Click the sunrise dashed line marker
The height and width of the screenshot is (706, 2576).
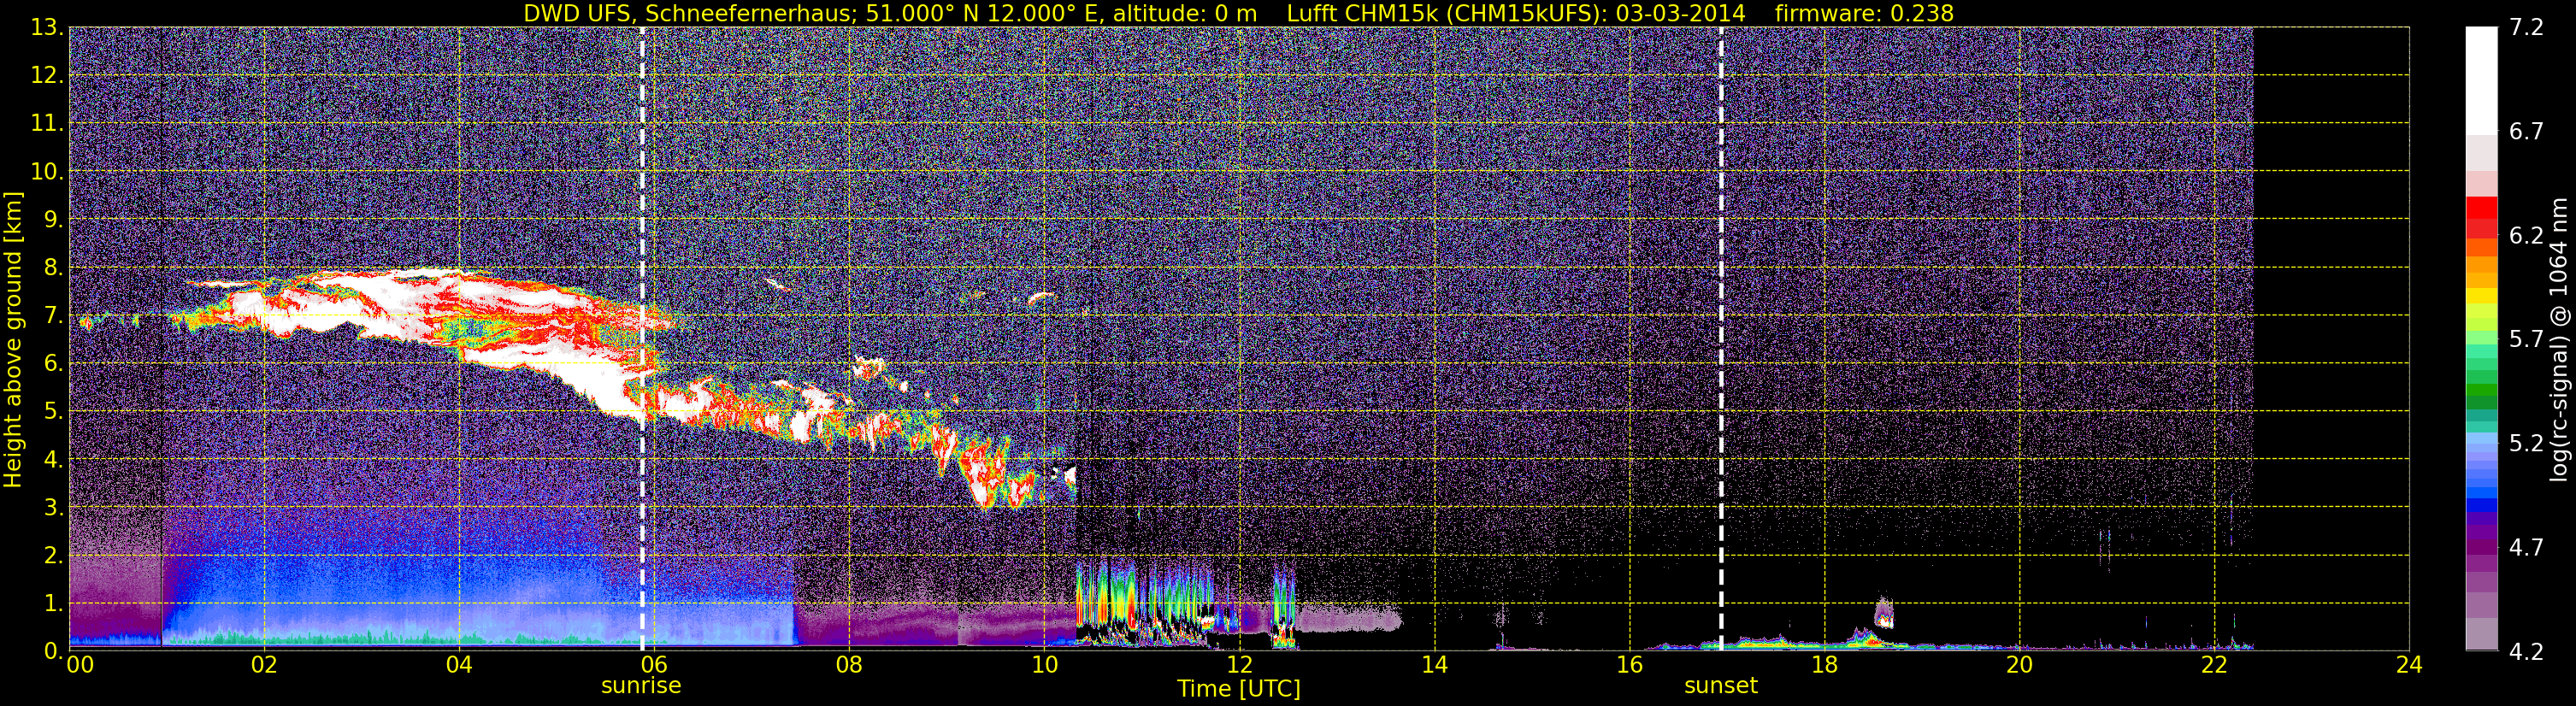point(642,339)
